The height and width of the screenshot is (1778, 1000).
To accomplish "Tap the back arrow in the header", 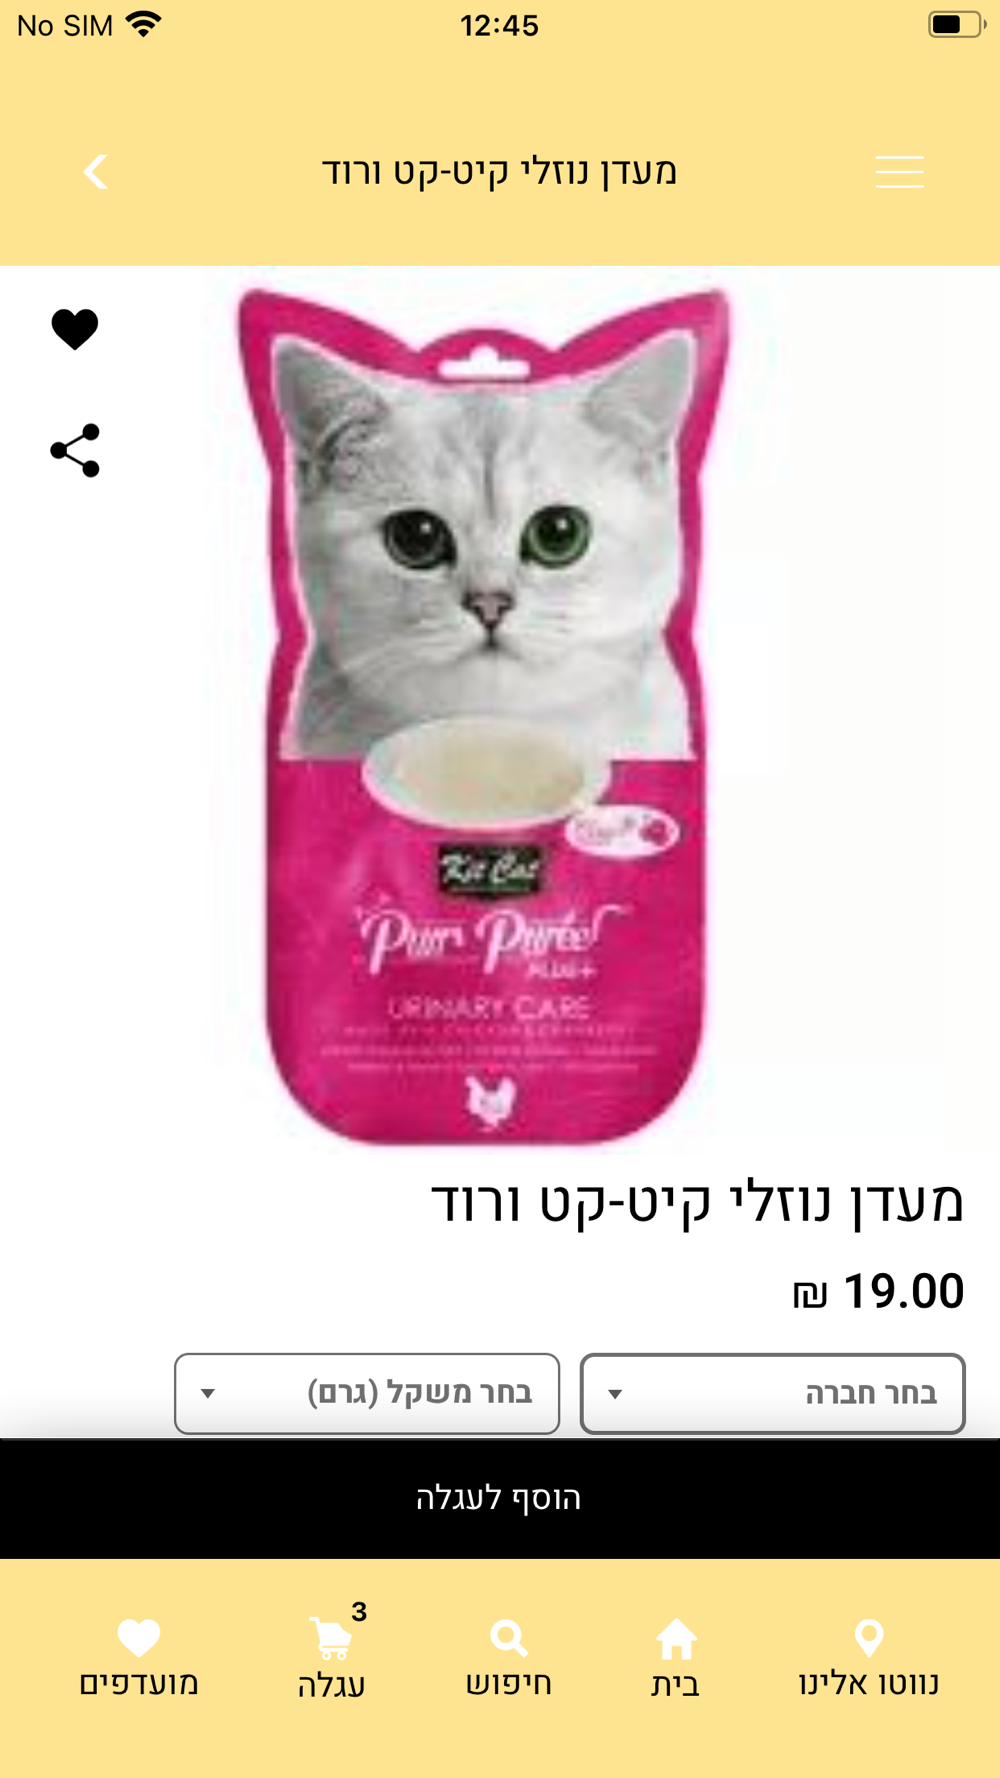I will (95, 172).
